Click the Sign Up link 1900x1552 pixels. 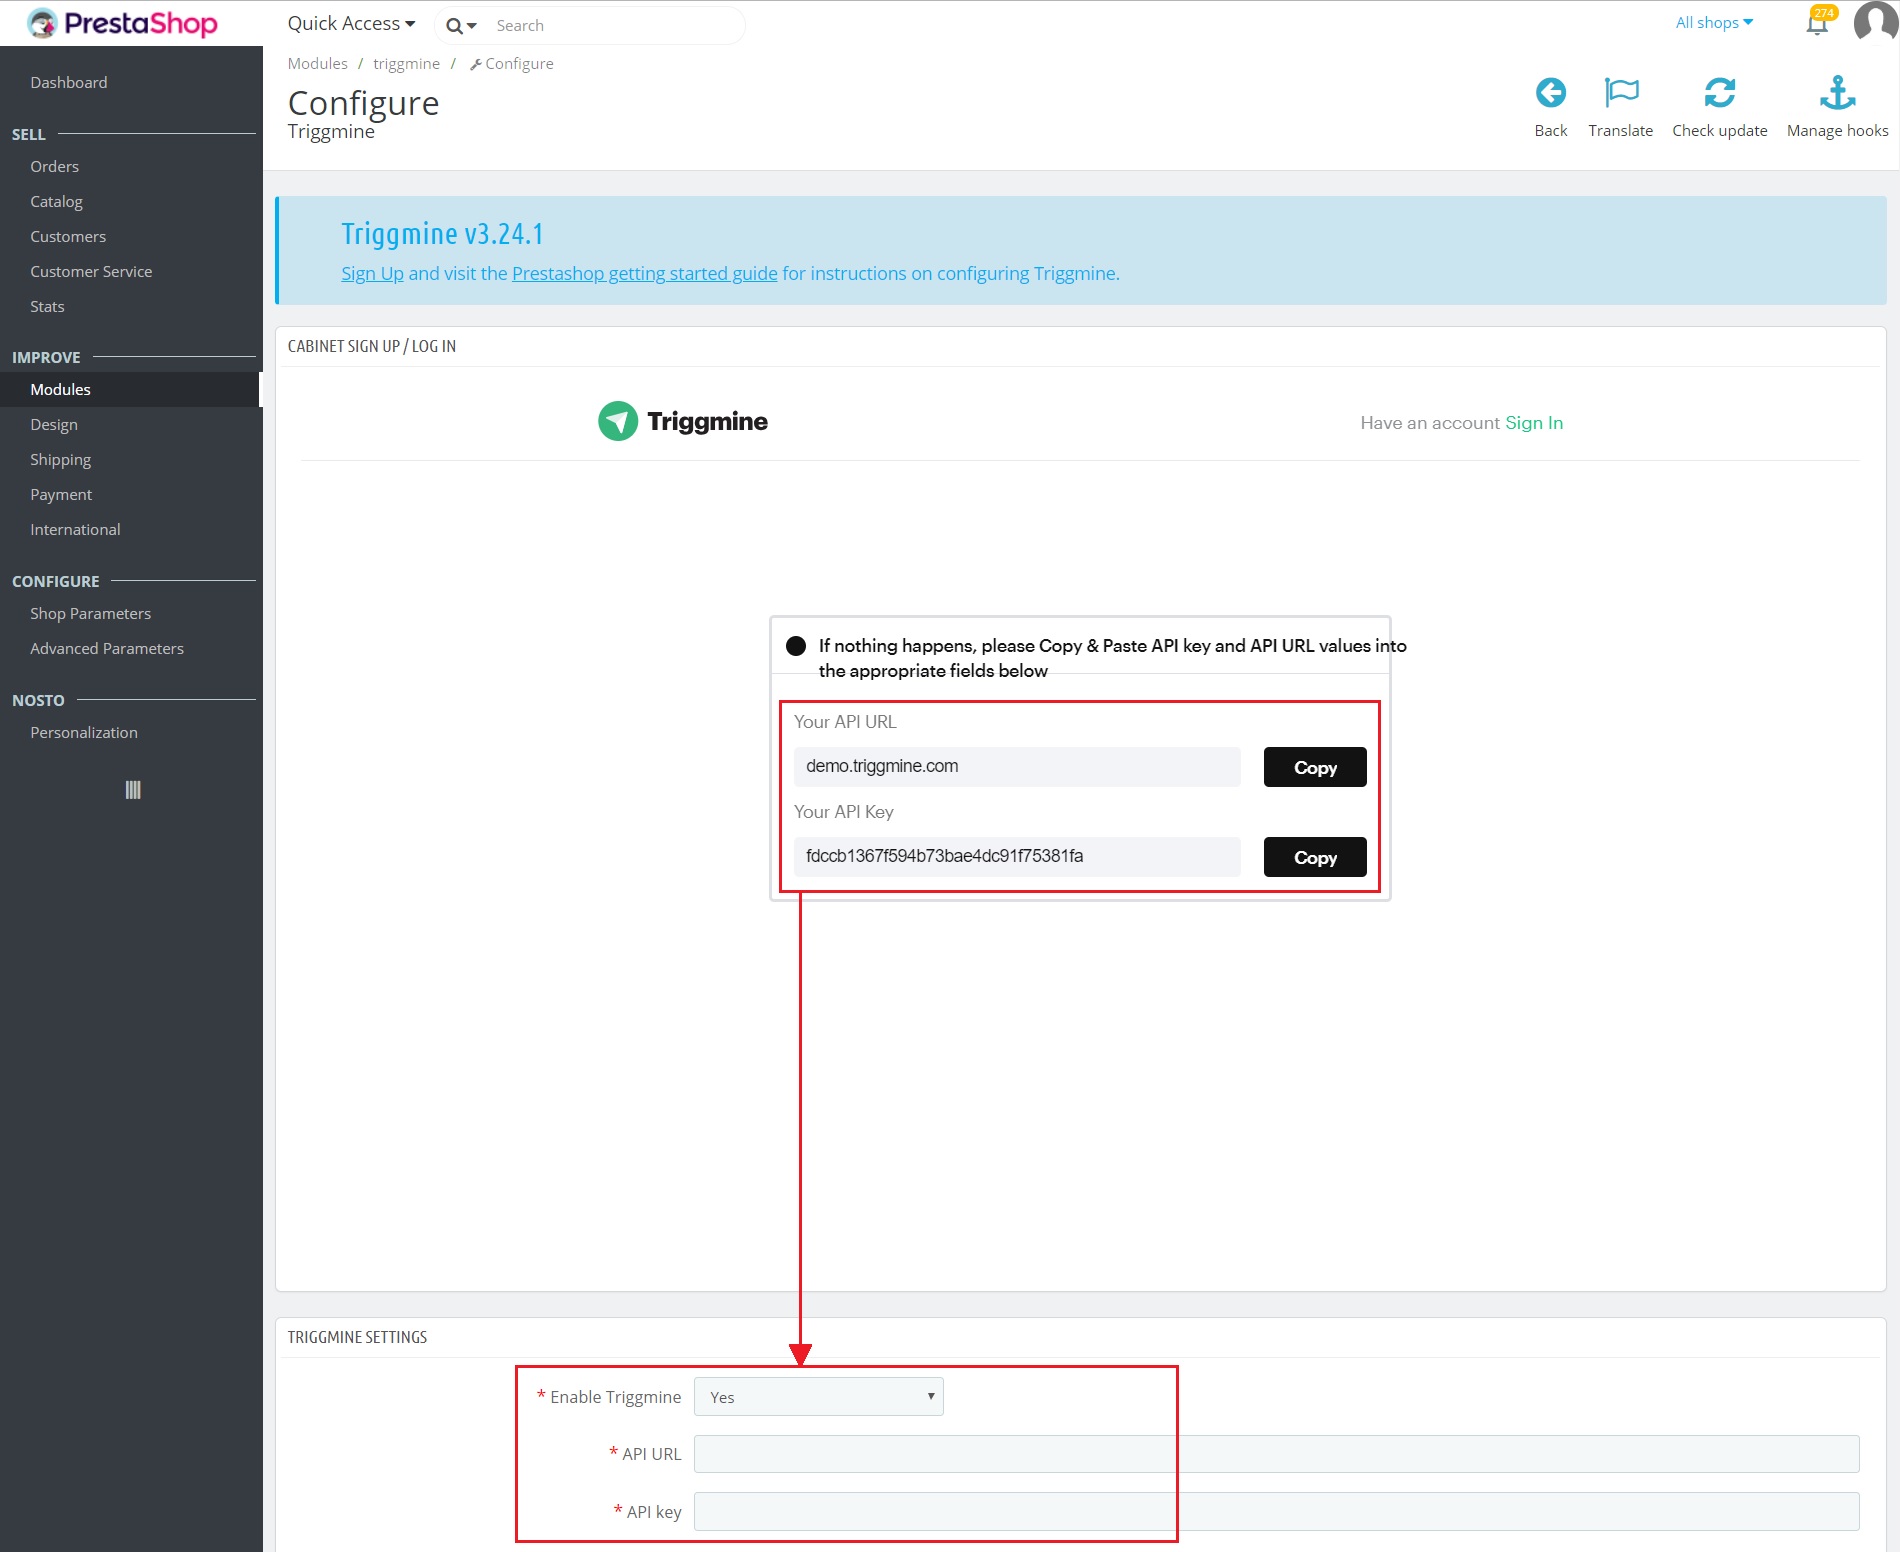click(372, 273)
